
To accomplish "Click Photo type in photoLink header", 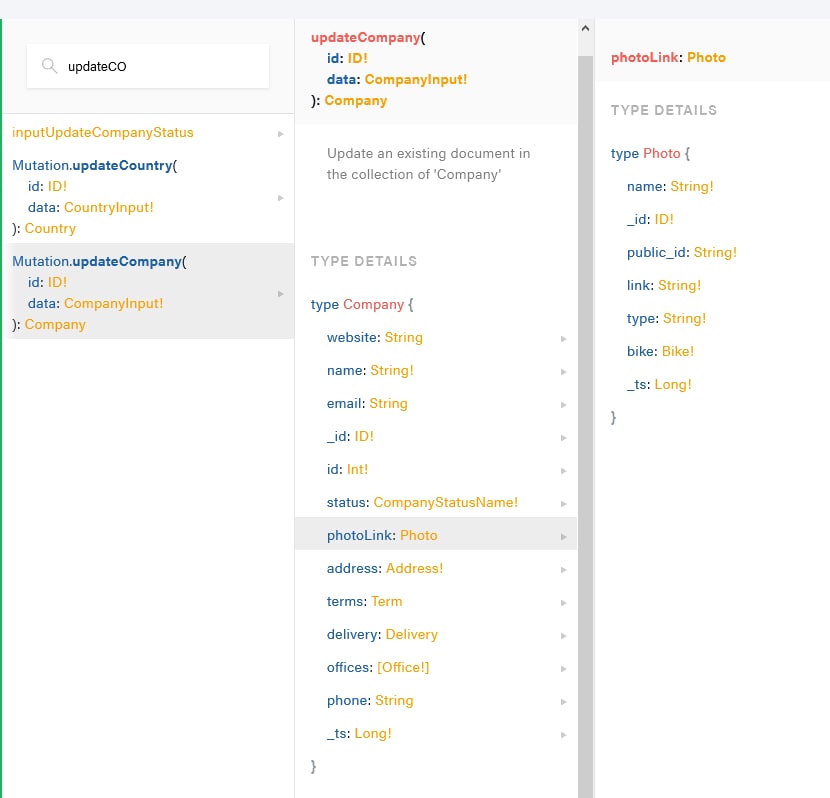I will coord(706,57).
